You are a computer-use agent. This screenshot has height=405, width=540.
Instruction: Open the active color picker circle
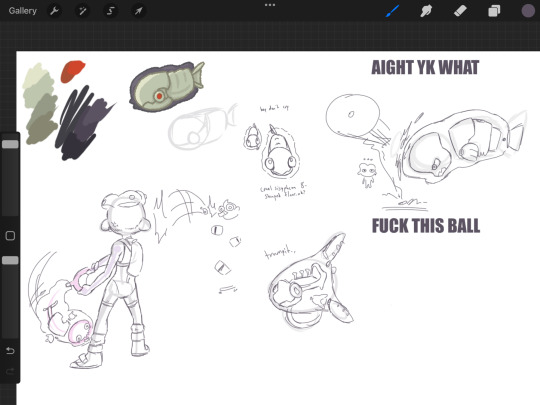coord(528,11)
